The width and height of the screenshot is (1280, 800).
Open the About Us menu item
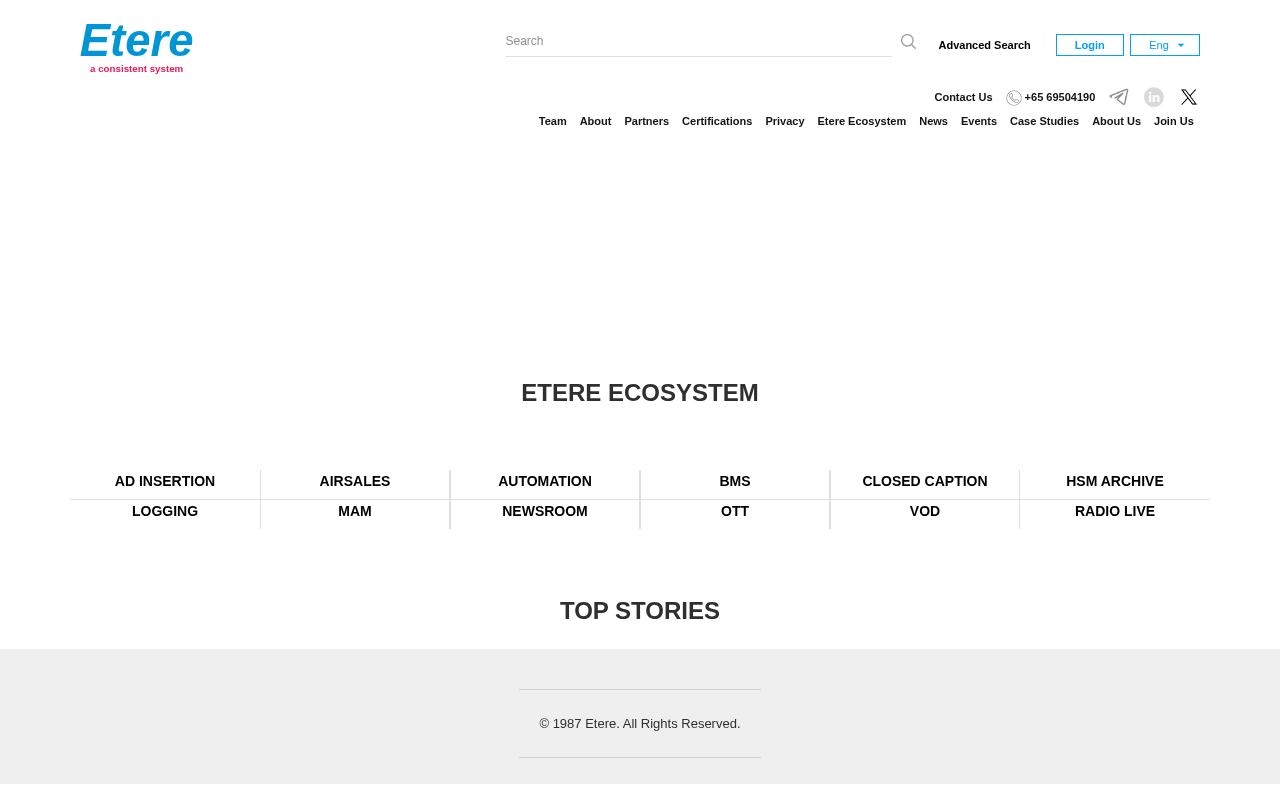(1116, 121)
